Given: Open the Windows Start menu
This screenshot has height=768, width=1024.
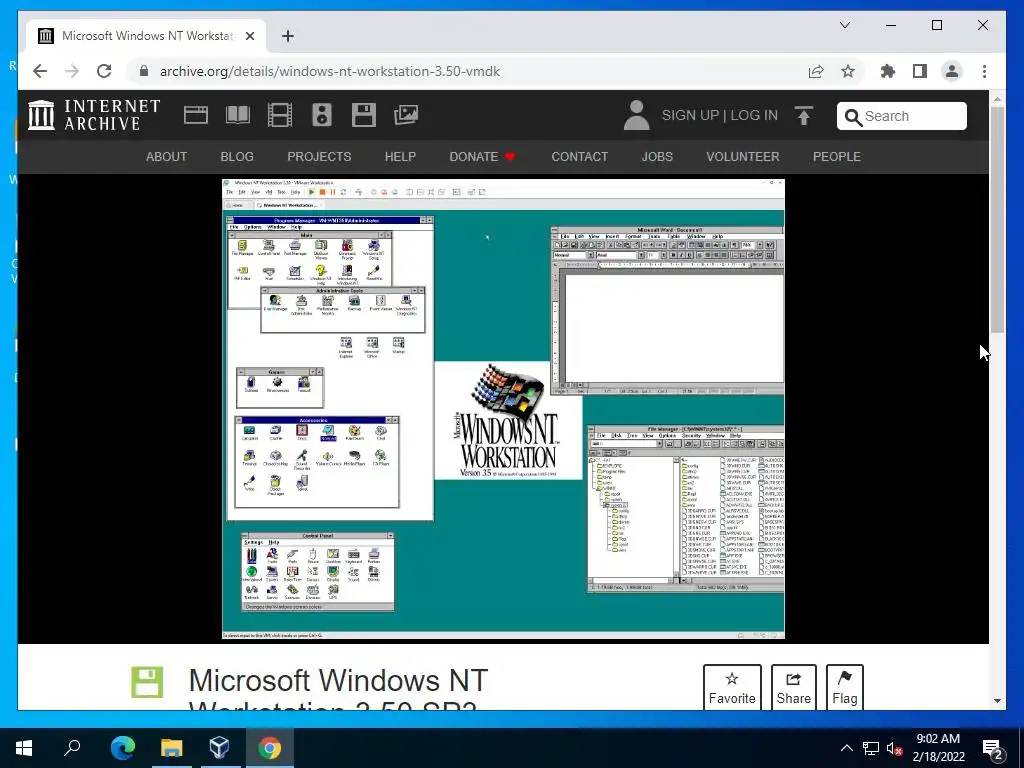Looking at the screenshot, I should tap(24, 747).
